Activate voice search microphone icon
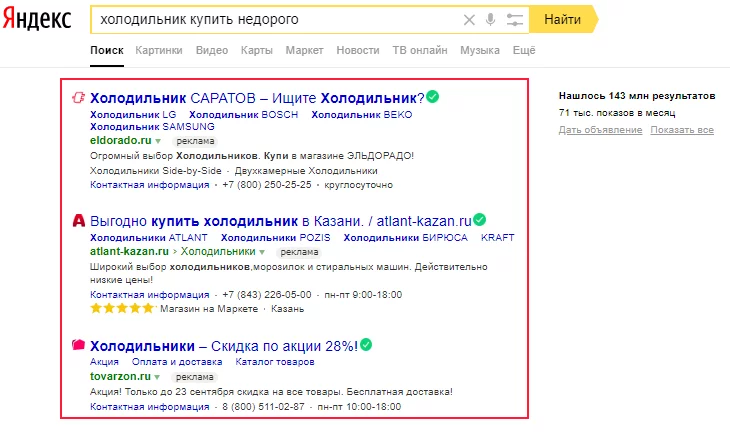Image resolution: width=730 pixels, height=433 pixels. pyautogui.click(x=490, y=20)
